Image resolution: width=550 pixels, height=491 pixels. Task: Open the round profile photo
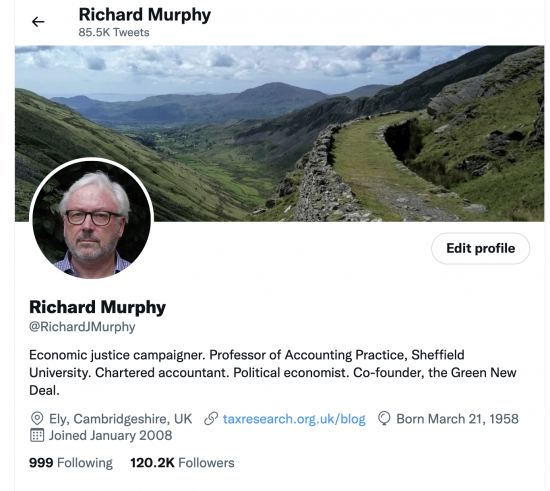coord(92,219)
